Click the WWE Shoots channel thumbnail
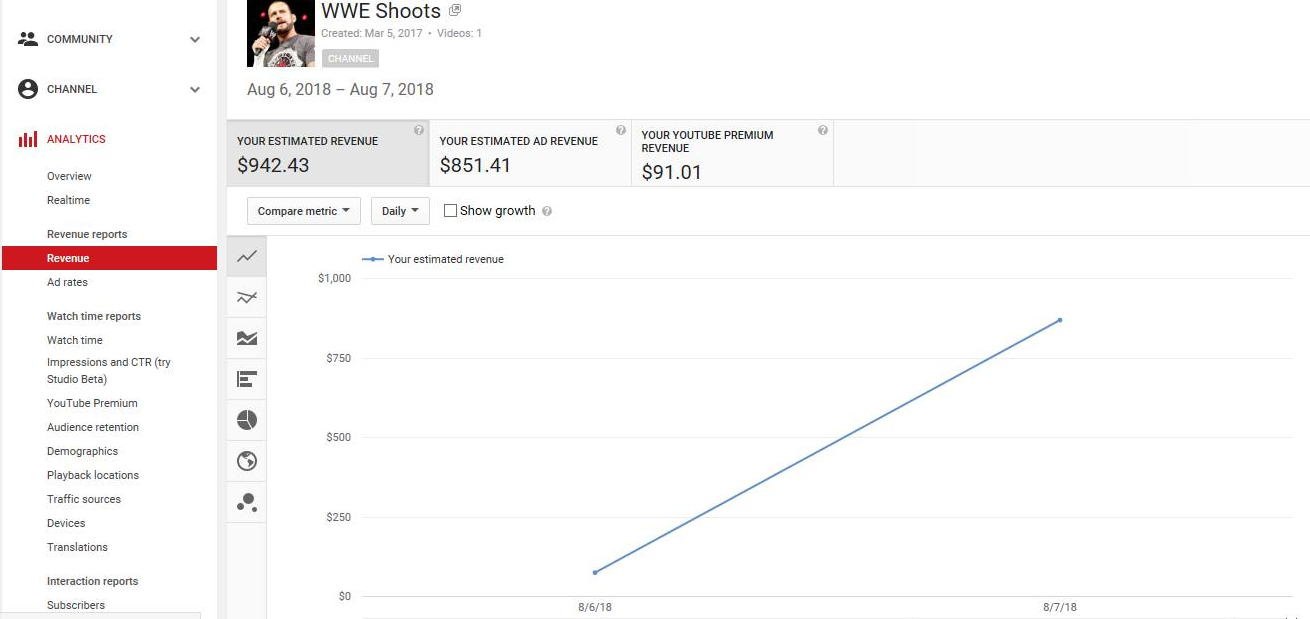Screen dimensions: 1310x619 pos(281,33)
